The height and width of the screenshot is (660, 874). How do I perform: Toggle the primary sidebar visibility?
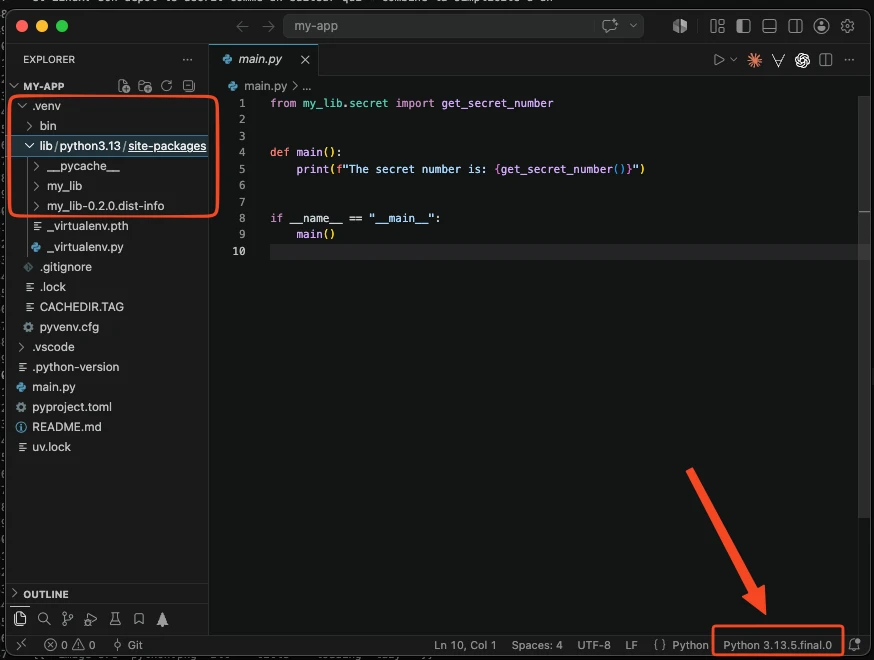click(743, 26)
